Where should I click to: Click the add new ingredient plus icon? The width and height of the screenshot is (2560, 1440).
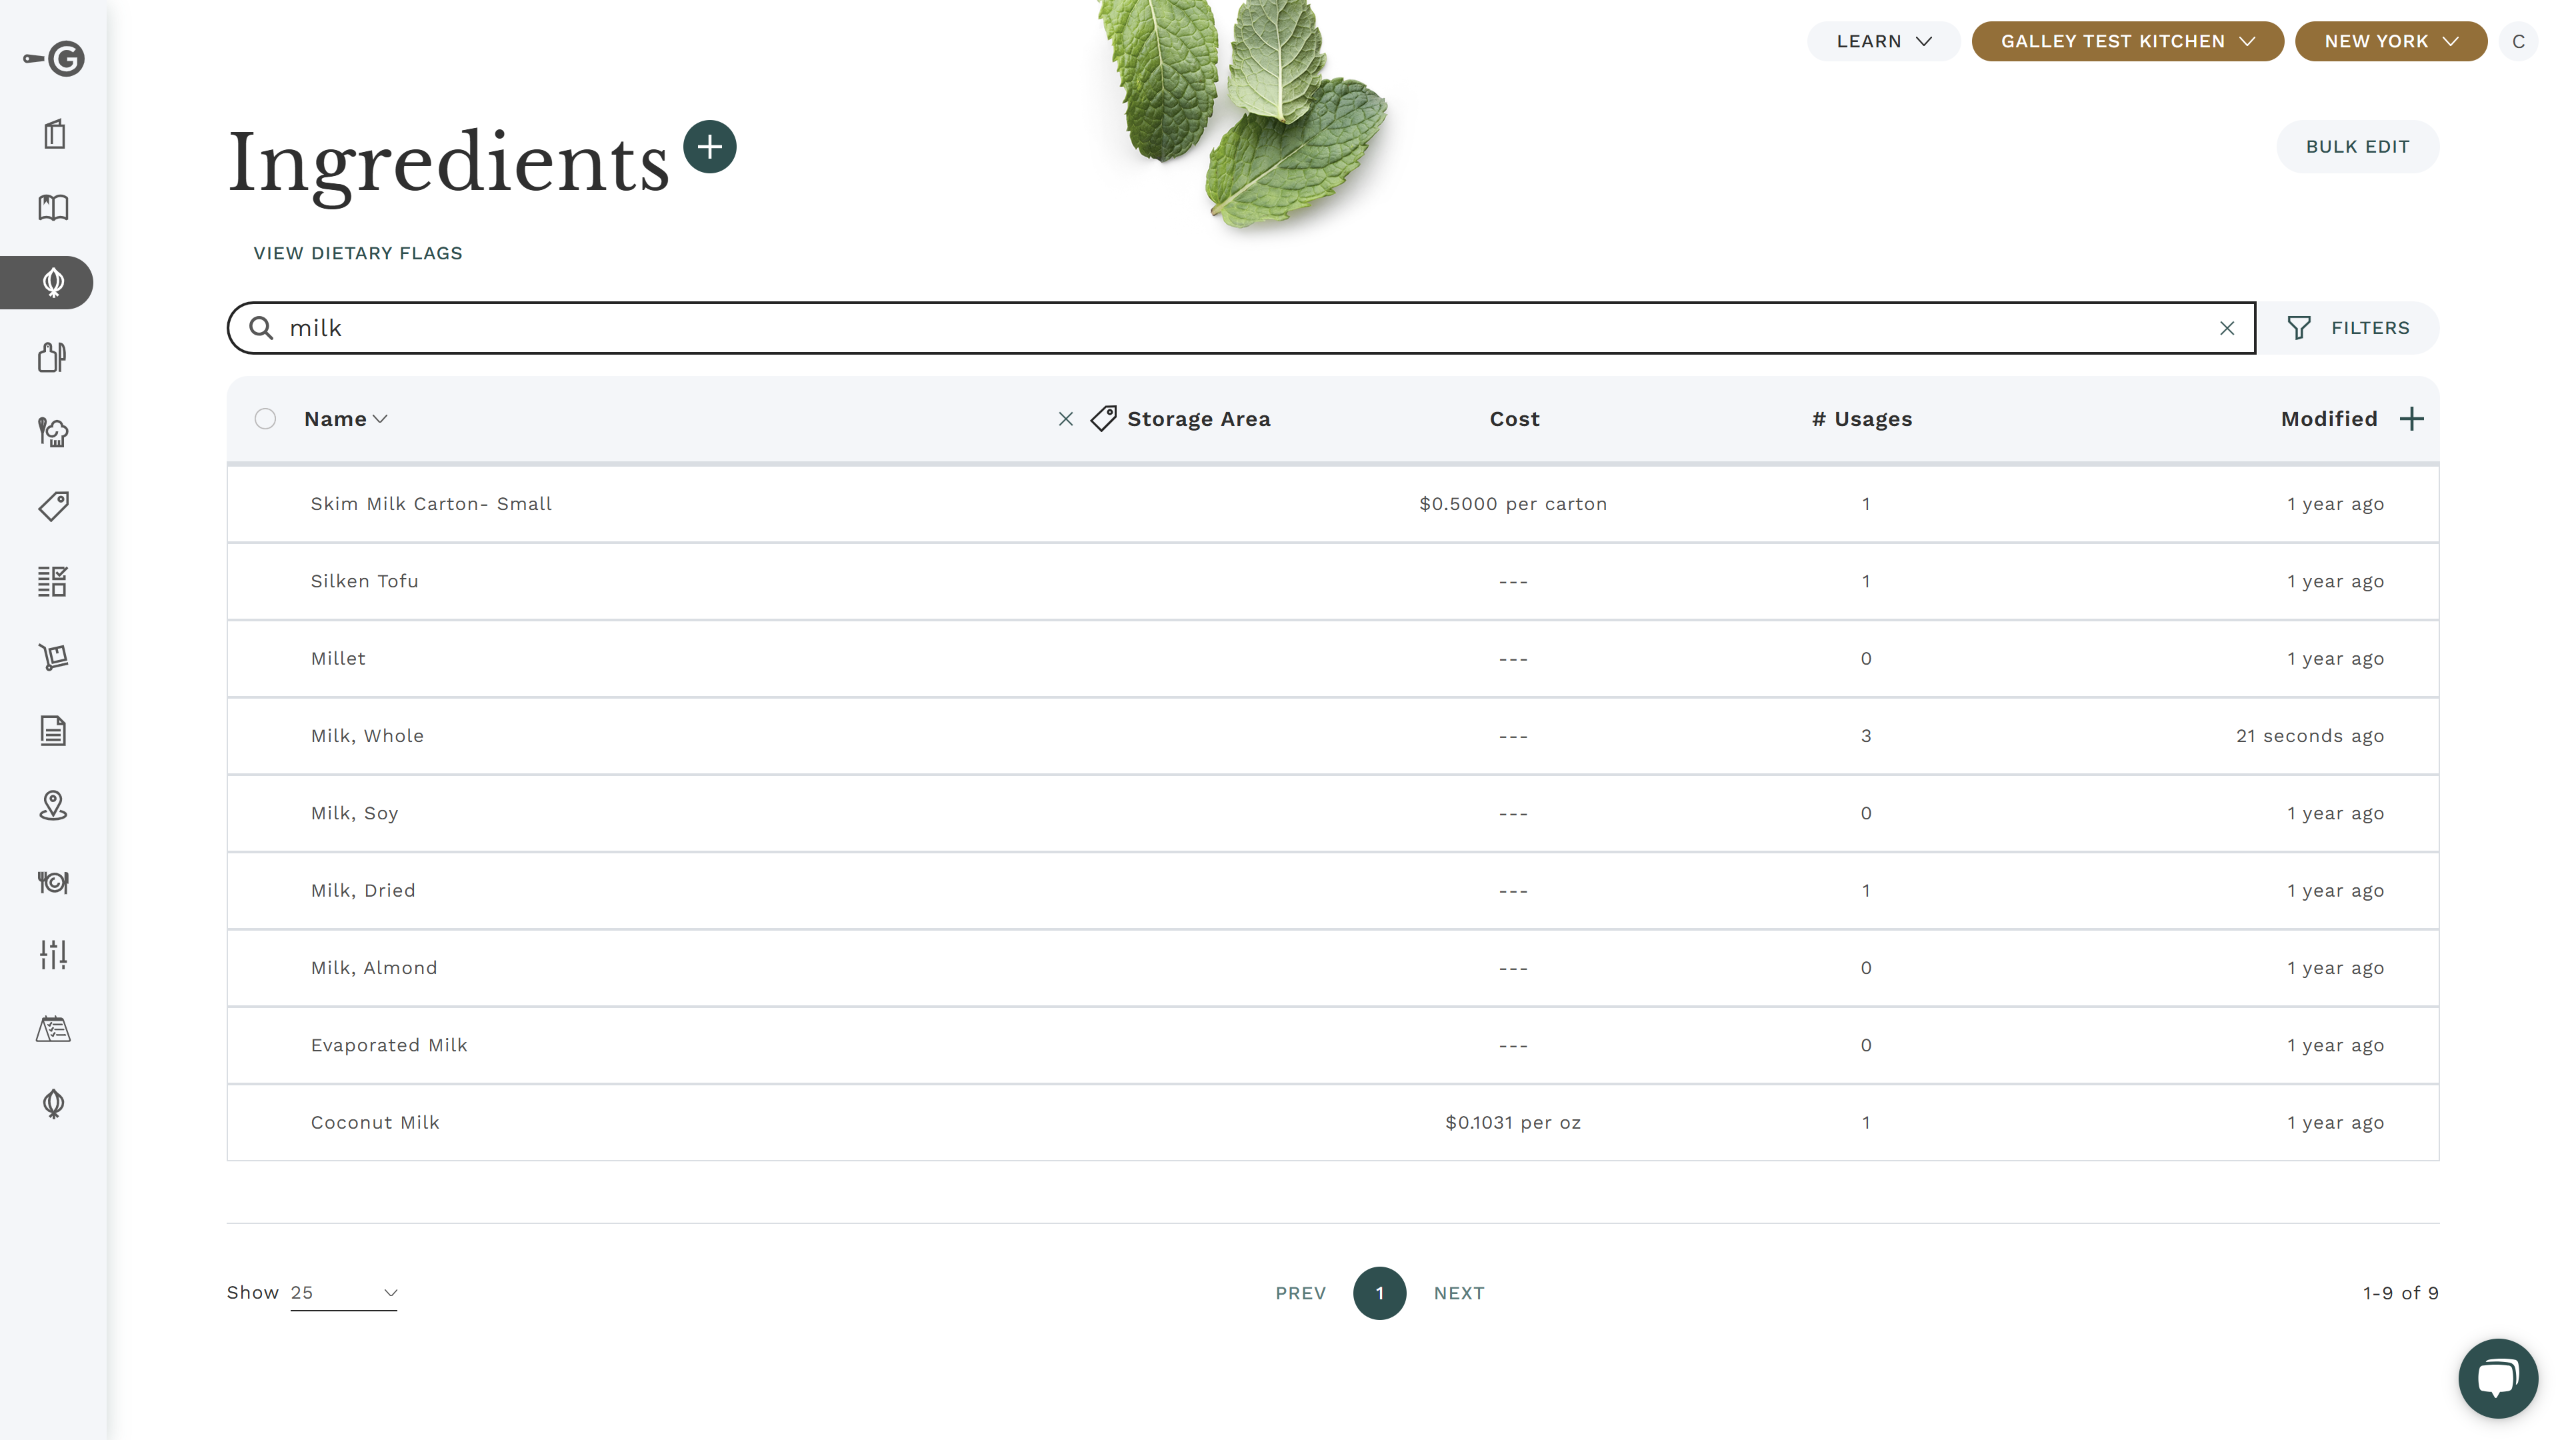709,147
